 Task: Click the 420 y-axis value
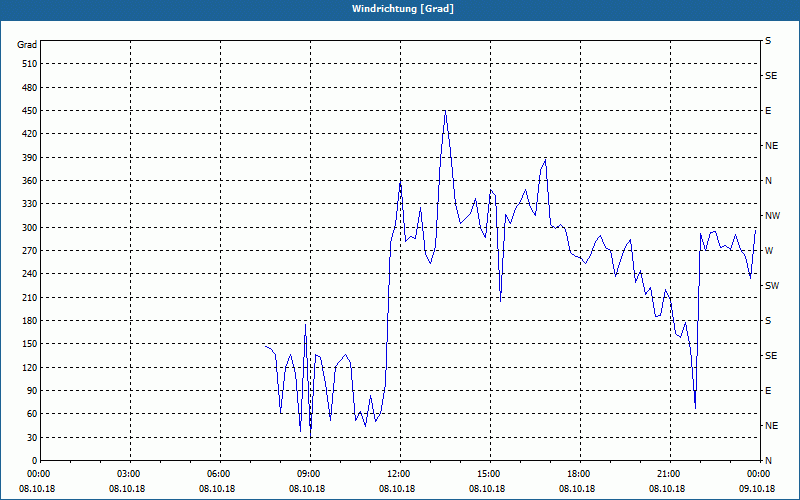click(30, 134)
